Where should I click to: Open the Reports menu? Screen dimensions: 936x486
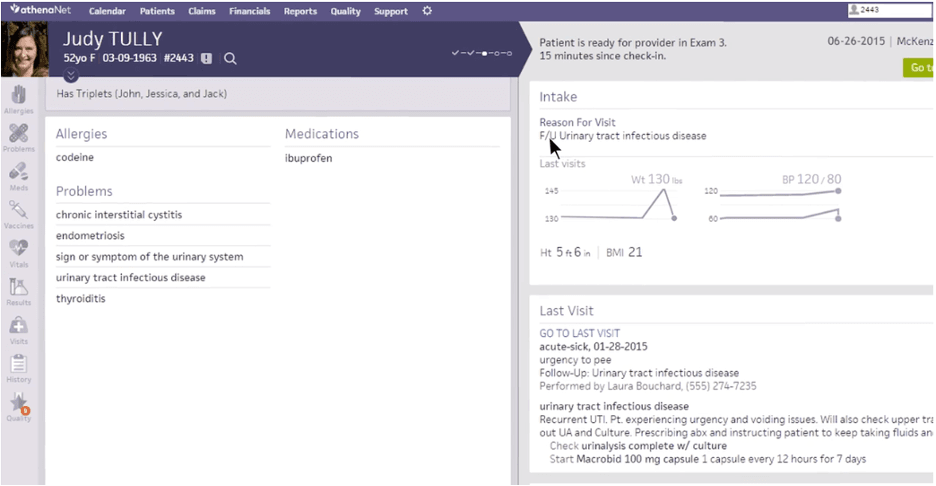(x=300, y=12)
